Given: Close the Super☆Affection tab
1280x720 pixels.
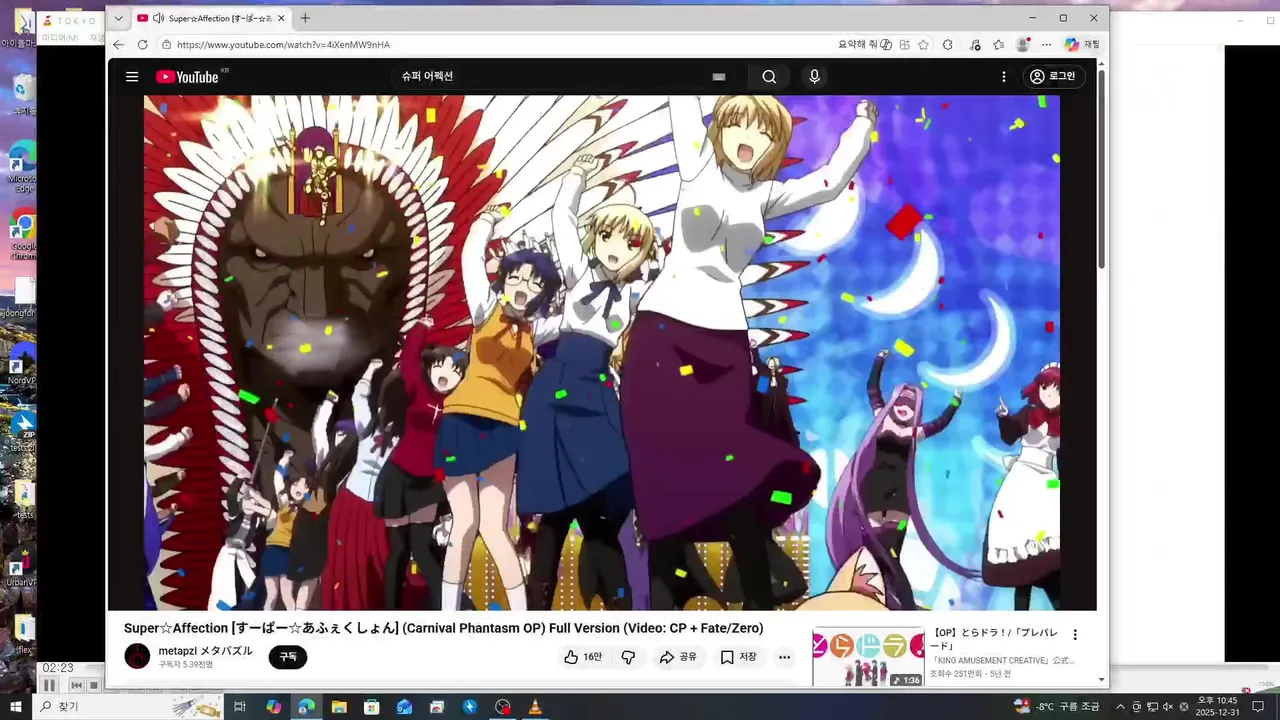Looking at the screenshot, I should click(x=281, y=18).
